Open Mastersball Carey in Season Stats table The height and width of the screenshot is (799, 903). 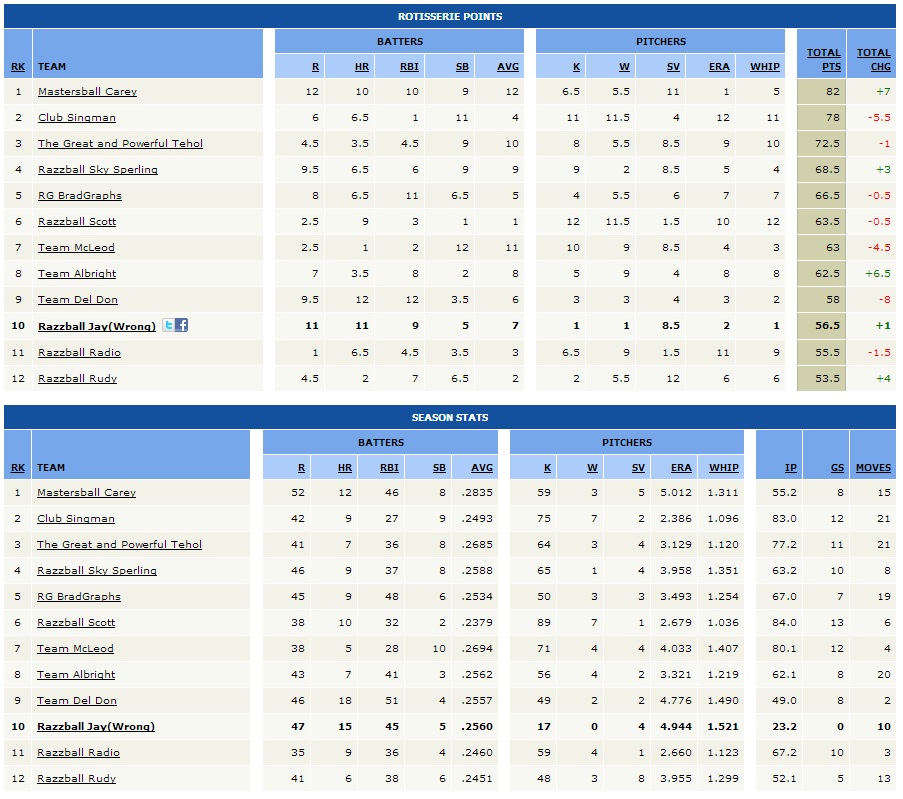pos(86,493)
